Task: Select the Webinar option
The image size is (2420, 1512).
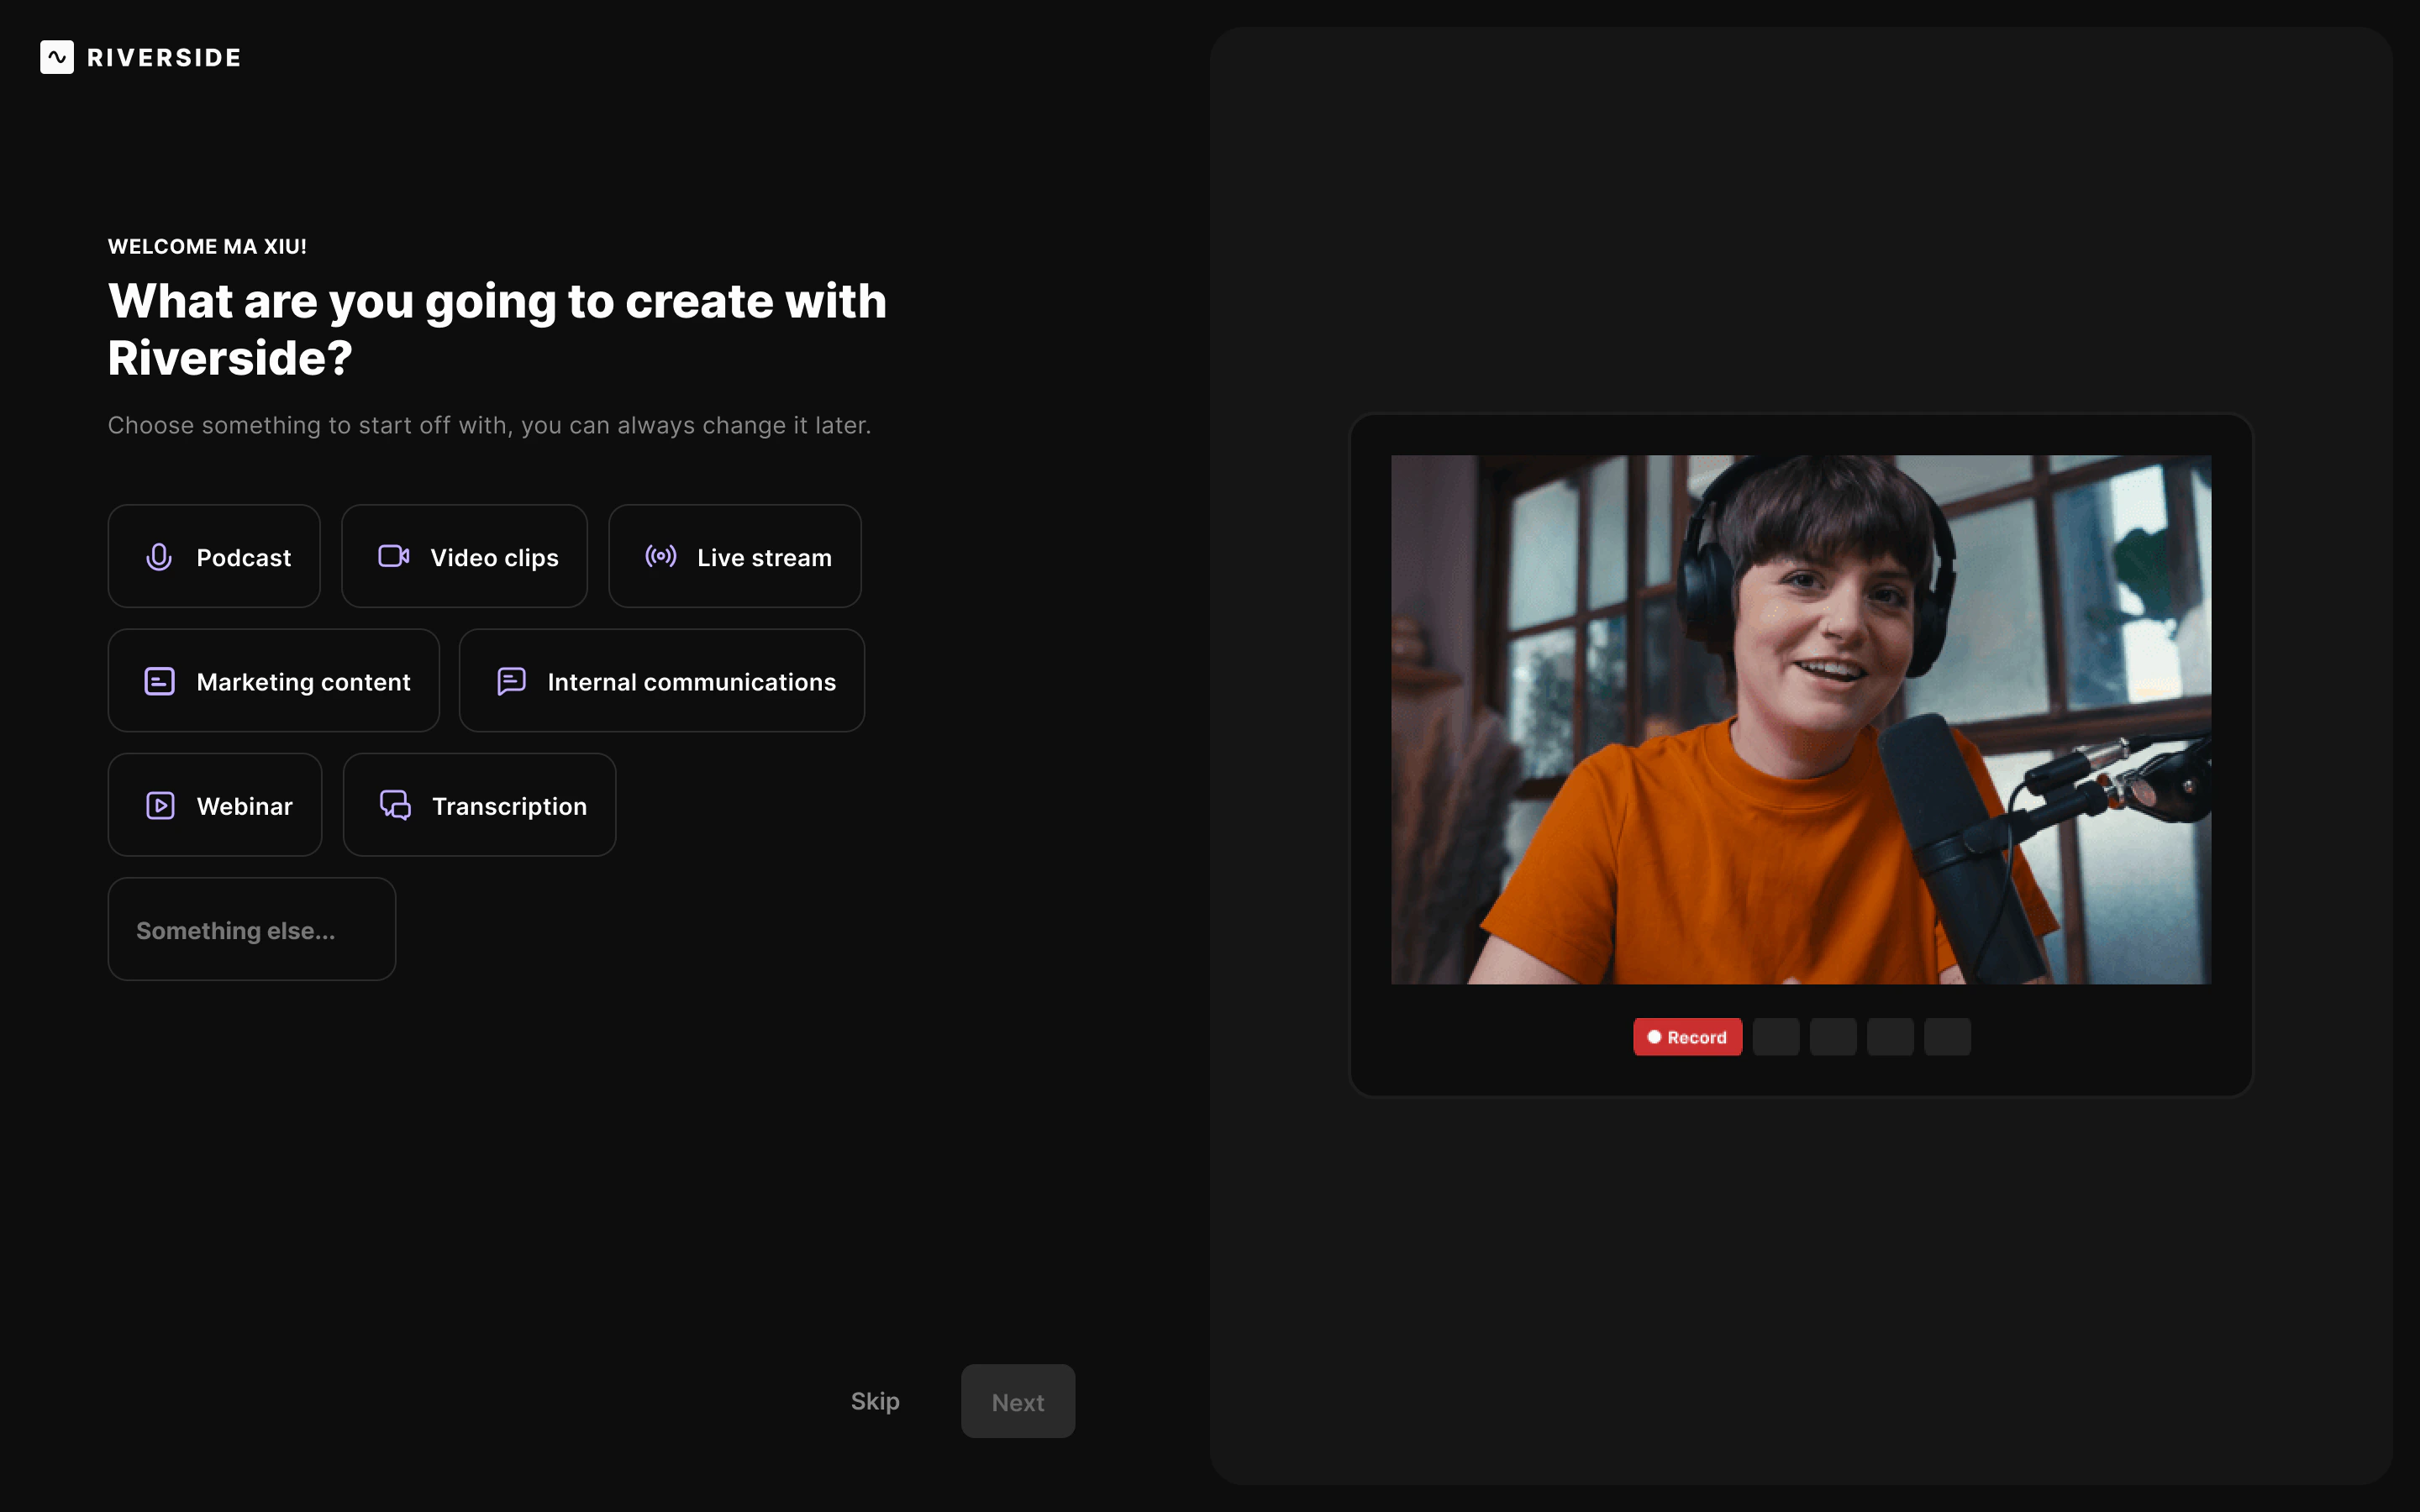Action: pos(215,805)
